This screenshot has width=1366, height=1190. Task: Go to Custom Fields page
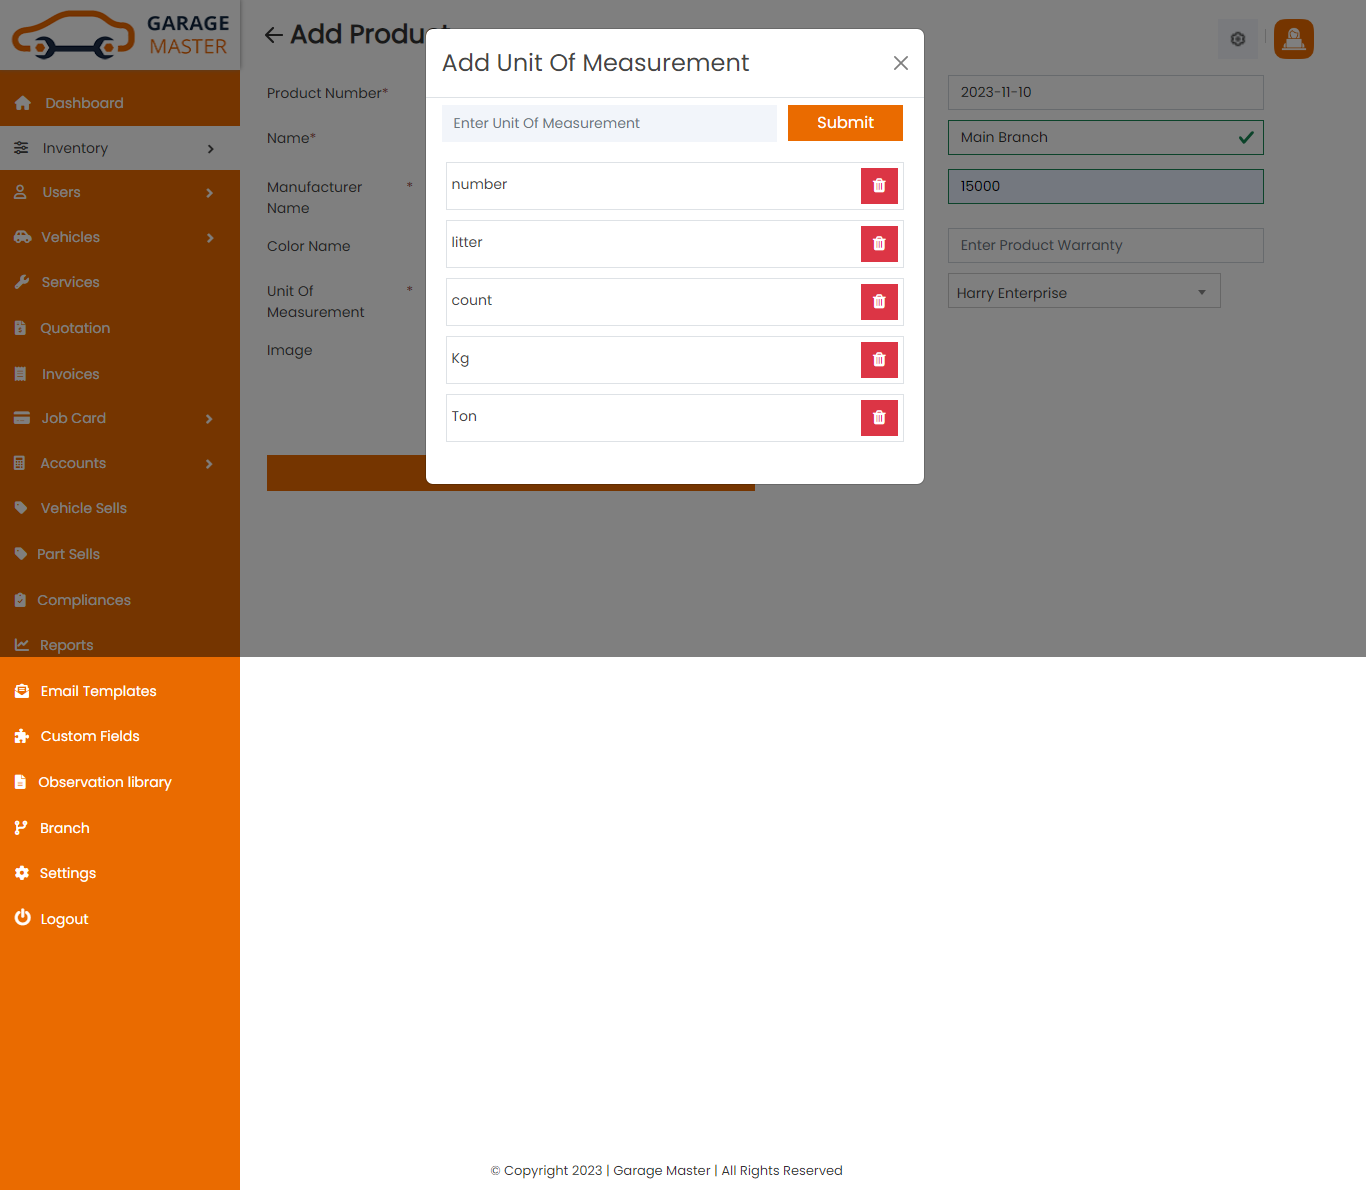click(x=89, y=736)
